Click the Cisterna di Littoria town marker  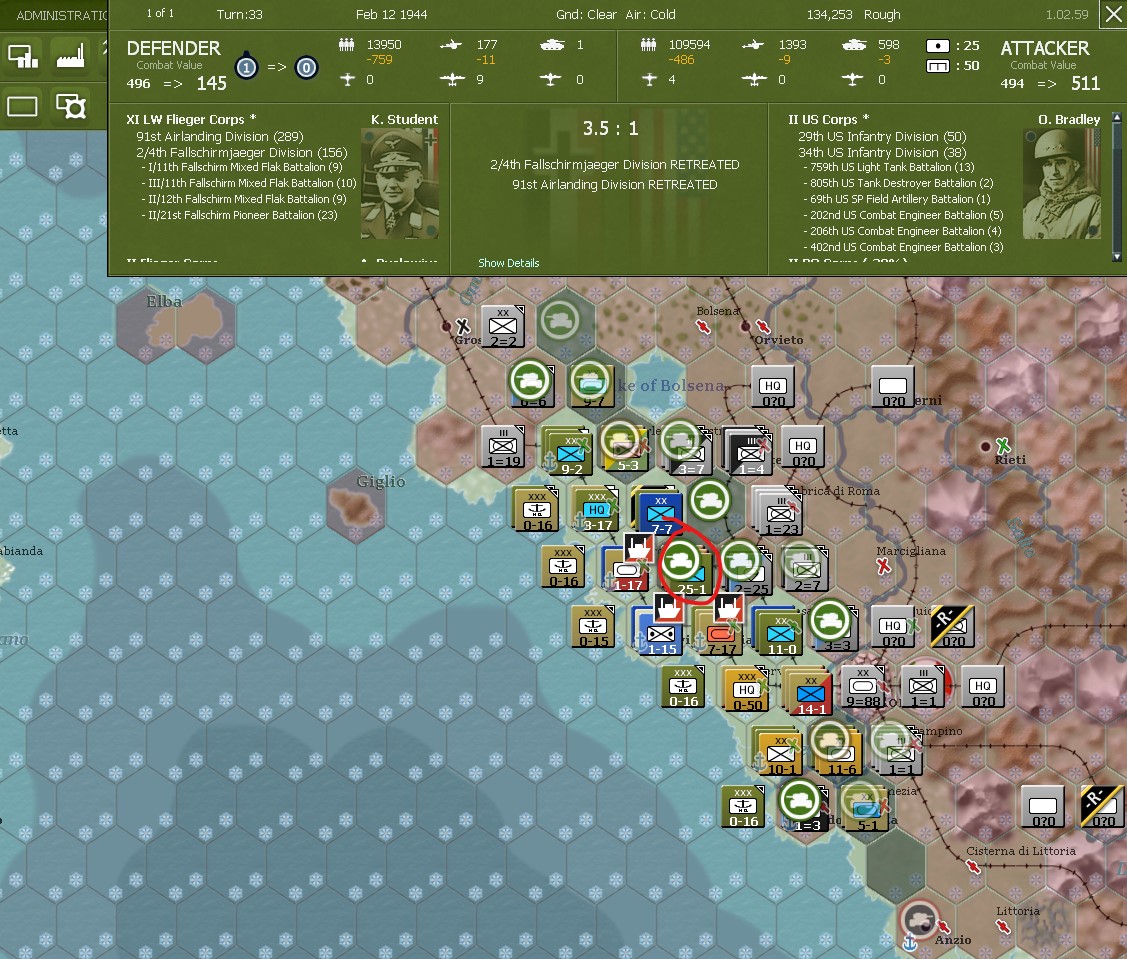pos(973,867)
